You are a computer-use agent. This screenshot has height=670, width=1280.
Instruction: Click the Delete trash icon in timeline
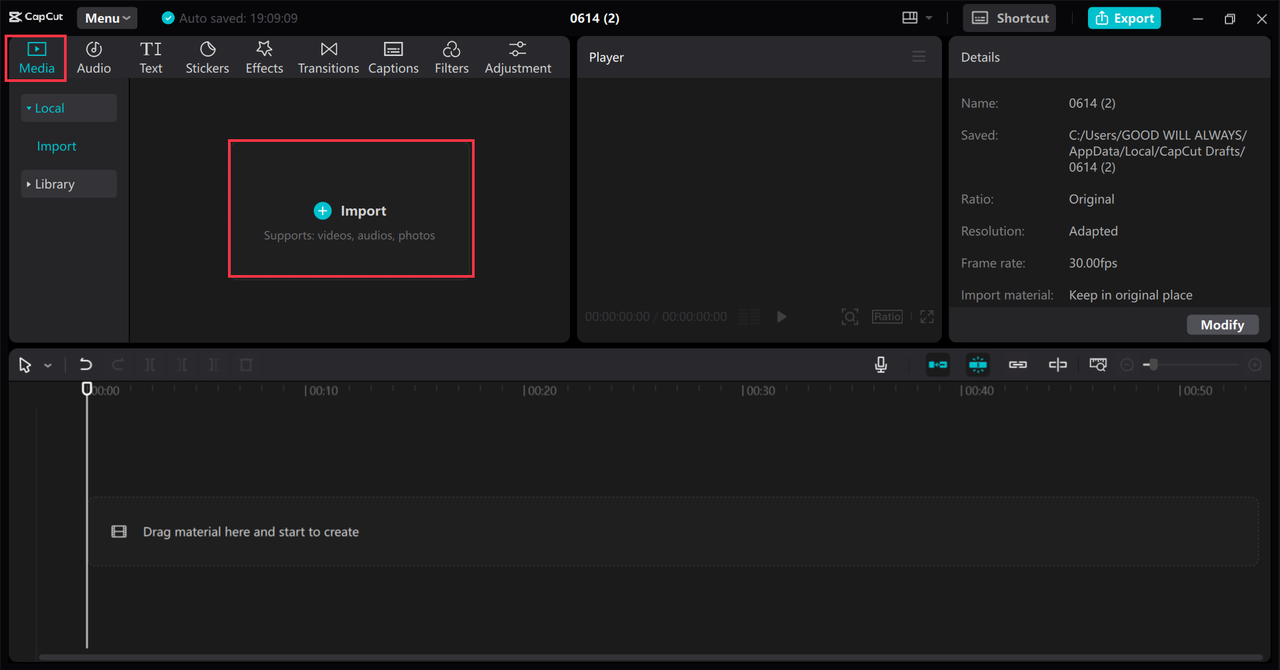click(246, 365)
